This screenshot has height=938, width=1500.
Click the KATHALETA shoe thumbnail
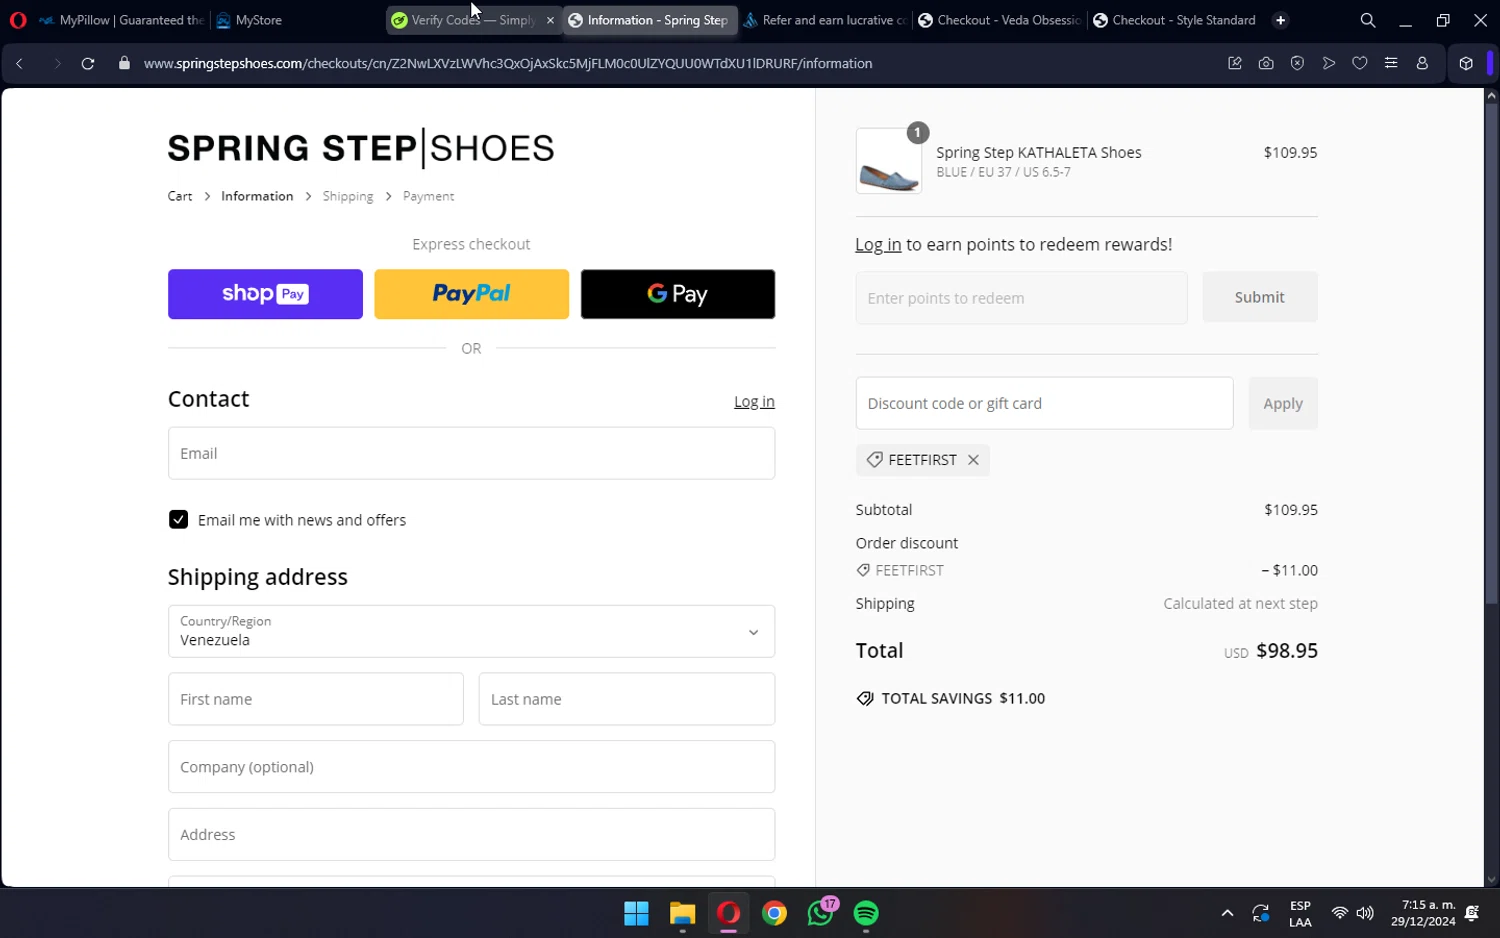pyautogui.click(x=889, y=161)
